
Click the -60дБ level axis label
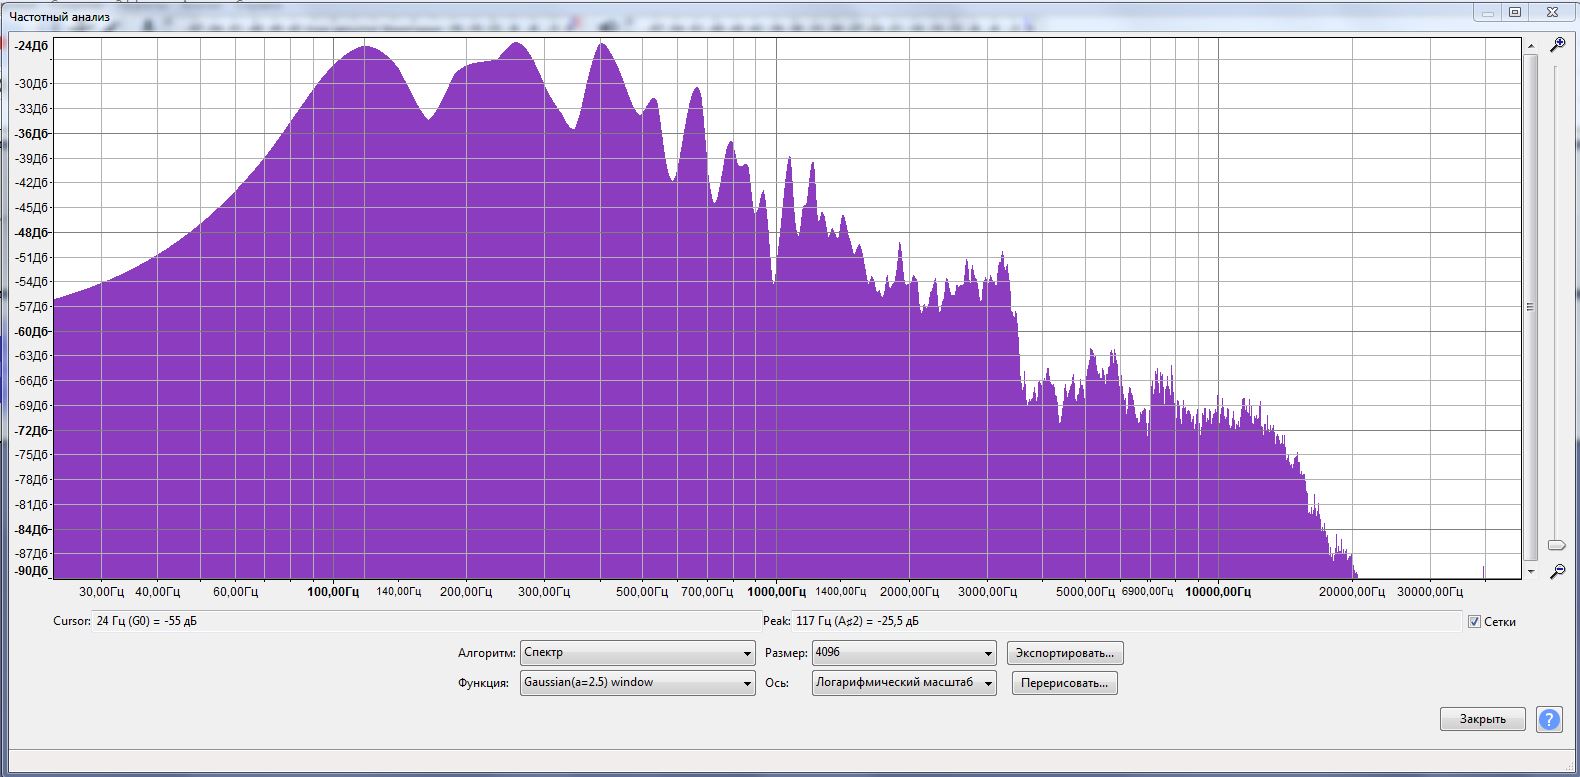coord(32,331)
